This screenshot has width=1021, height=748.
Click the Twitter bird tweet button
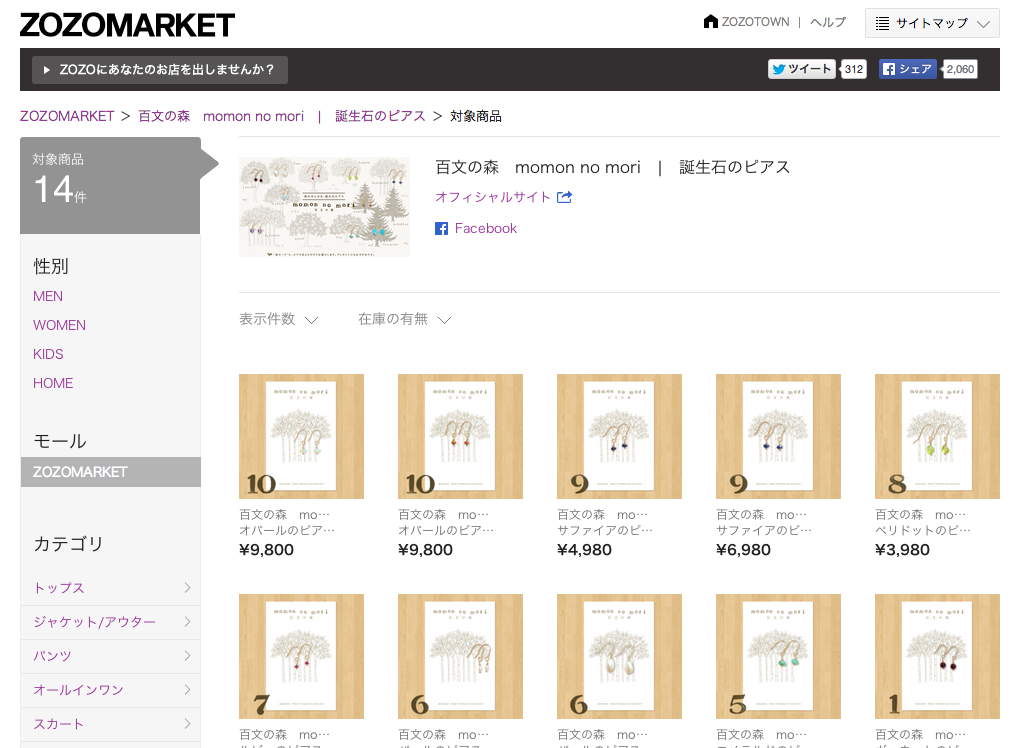[x=802, y=69]
